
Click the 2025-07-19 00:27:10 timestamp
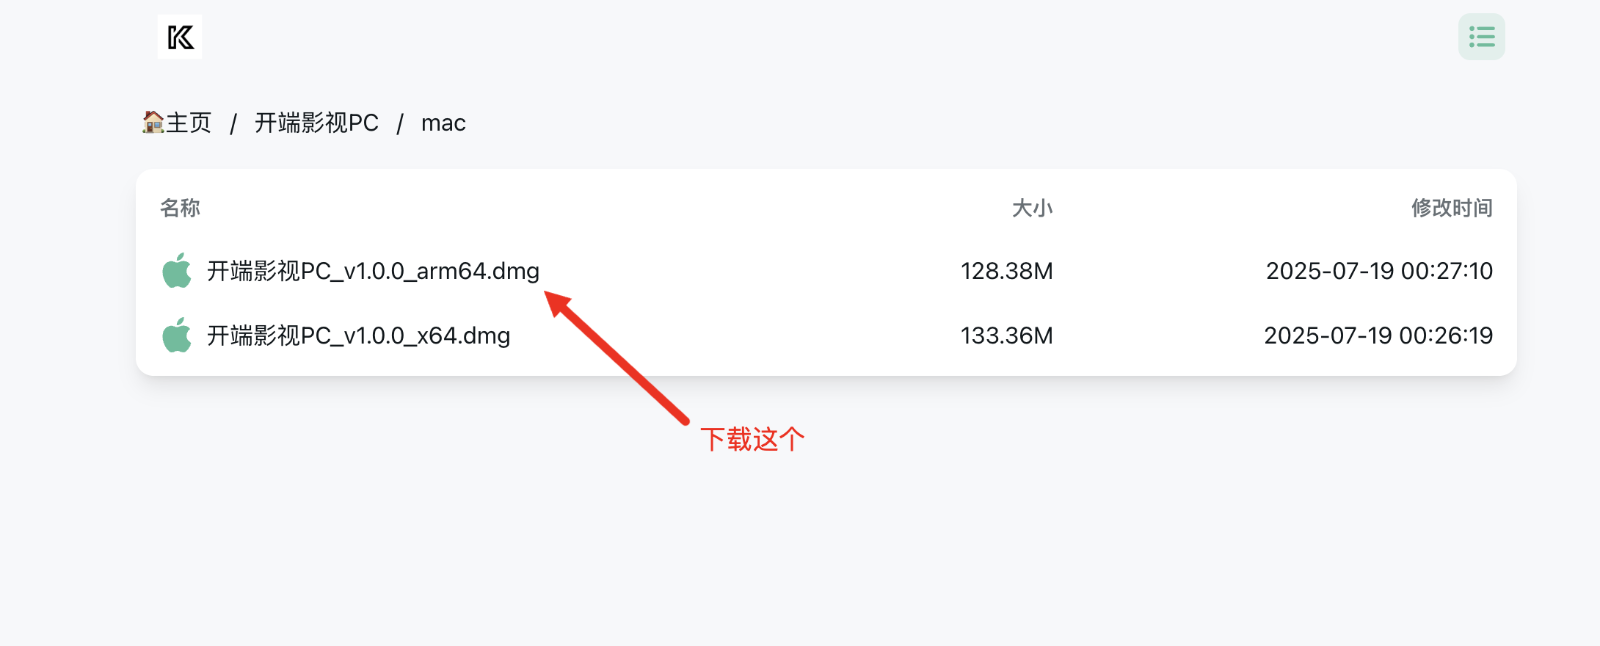point(1379,271)
